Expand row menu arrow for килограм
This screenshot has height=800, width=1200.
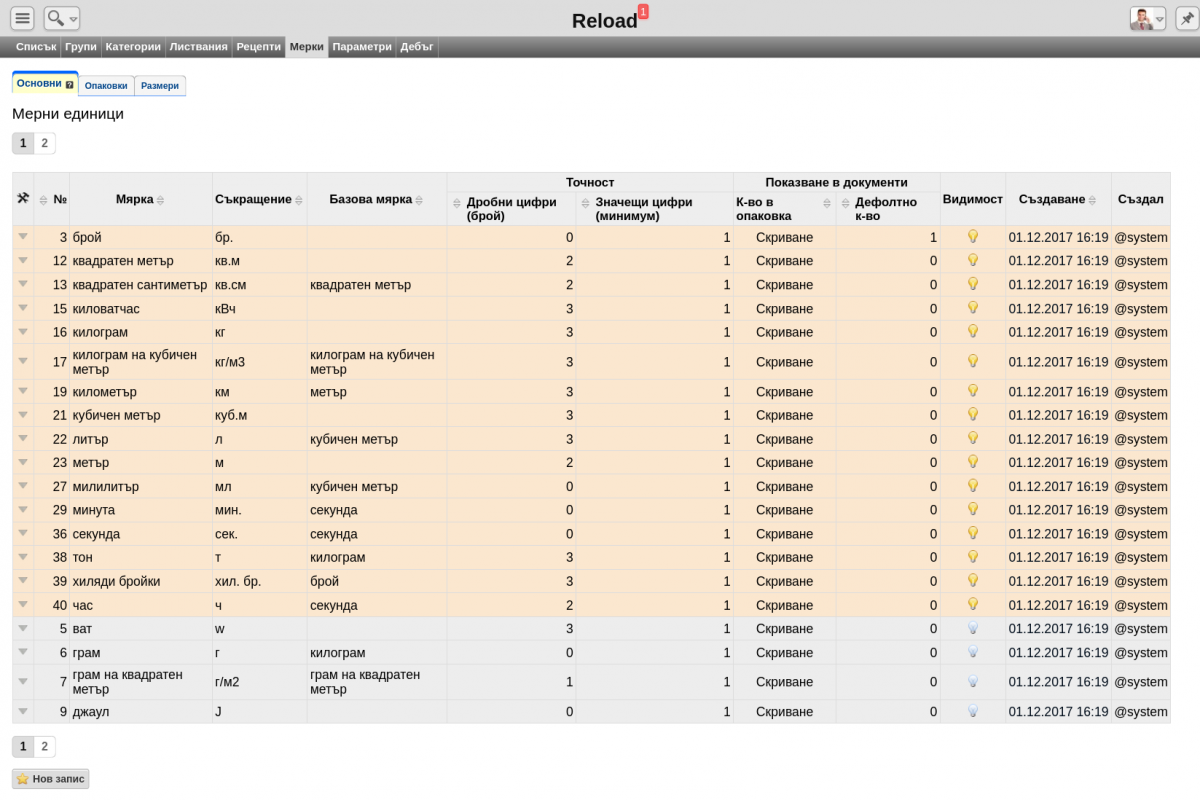pyautogui.click(x=23, y=331)
